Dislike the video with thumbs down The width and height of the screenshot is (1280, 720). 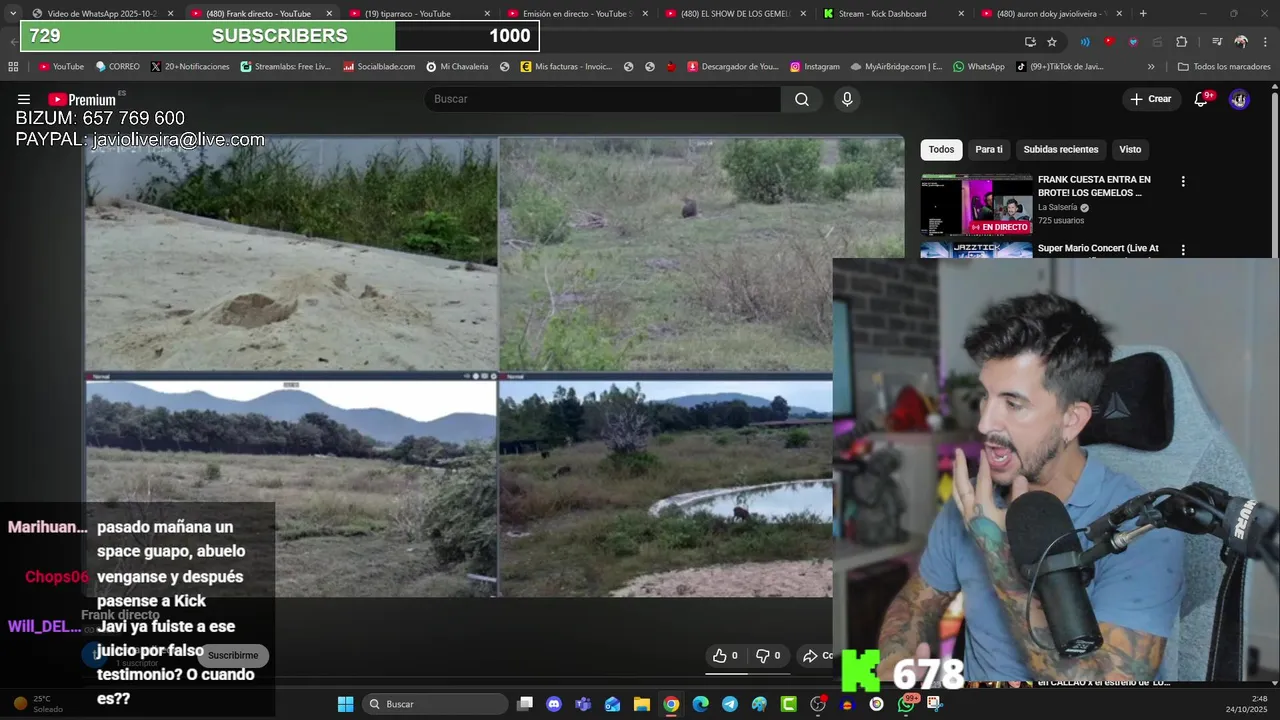(768, 656)
